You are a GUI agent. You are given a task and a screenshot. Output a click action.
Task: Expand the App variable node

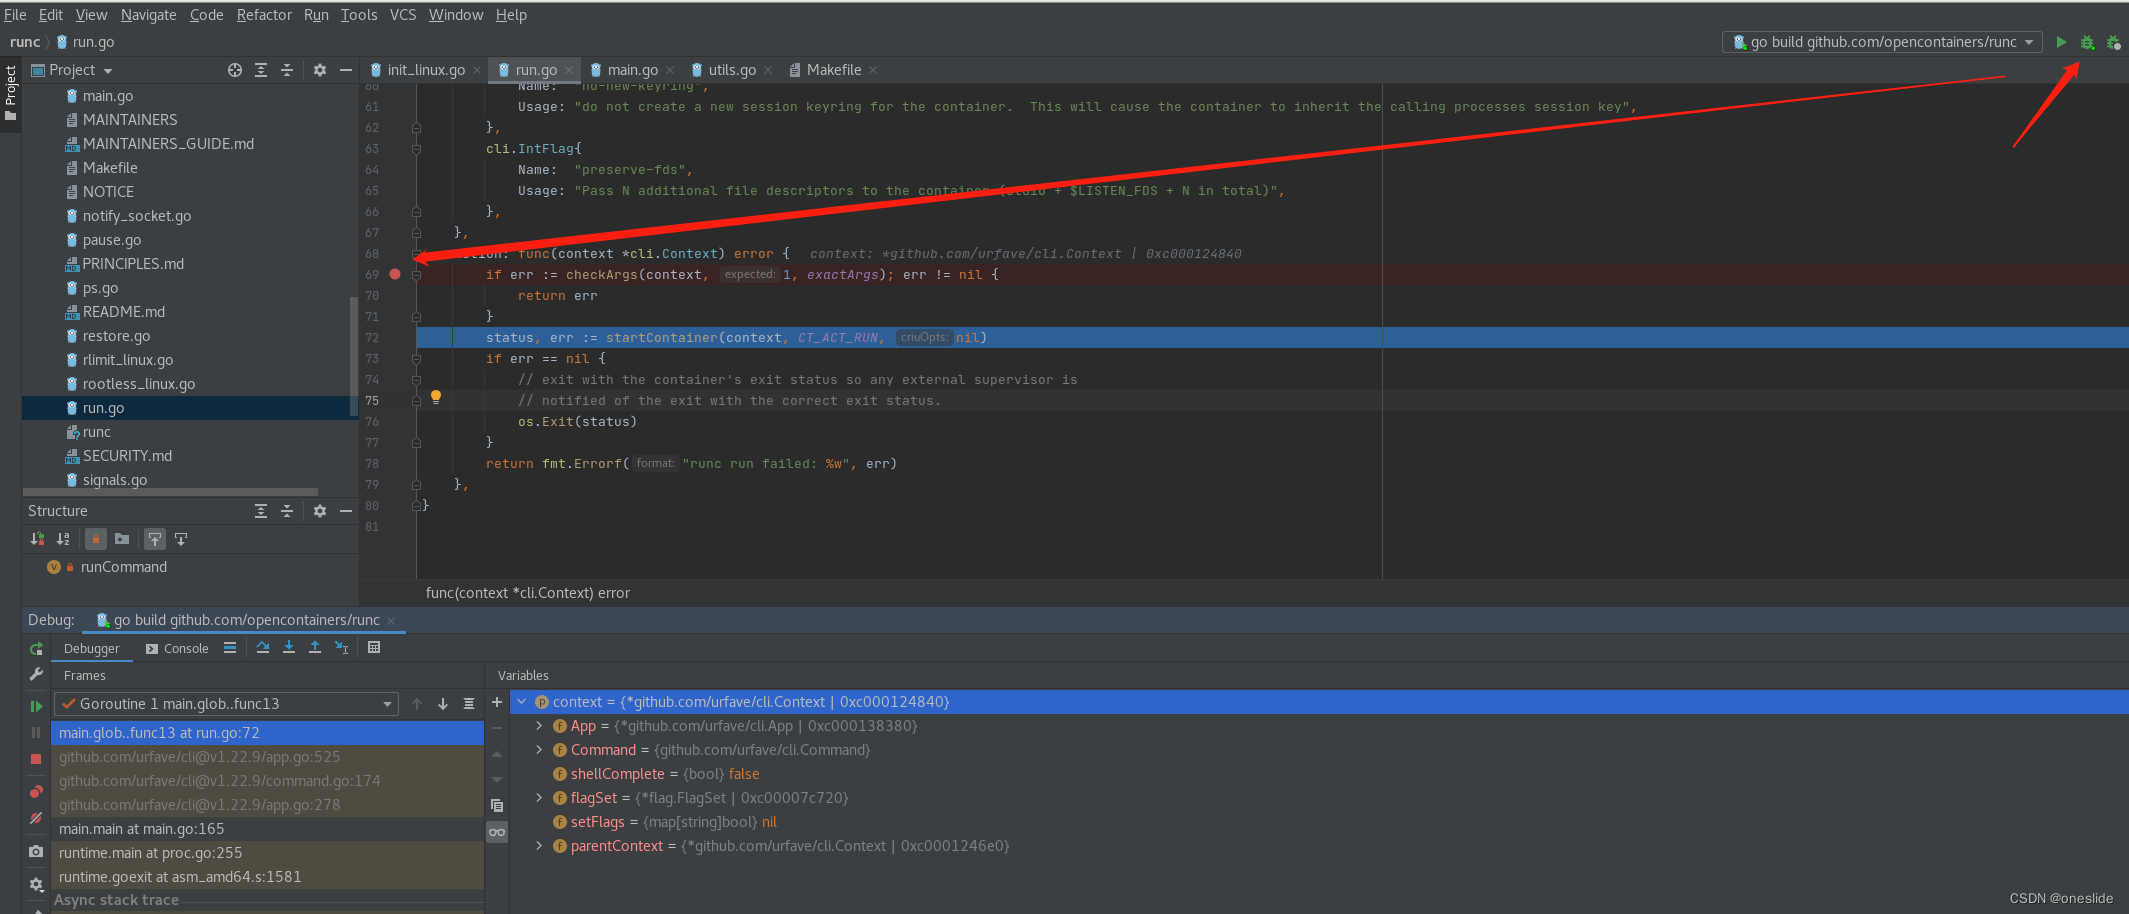(540, 726)
